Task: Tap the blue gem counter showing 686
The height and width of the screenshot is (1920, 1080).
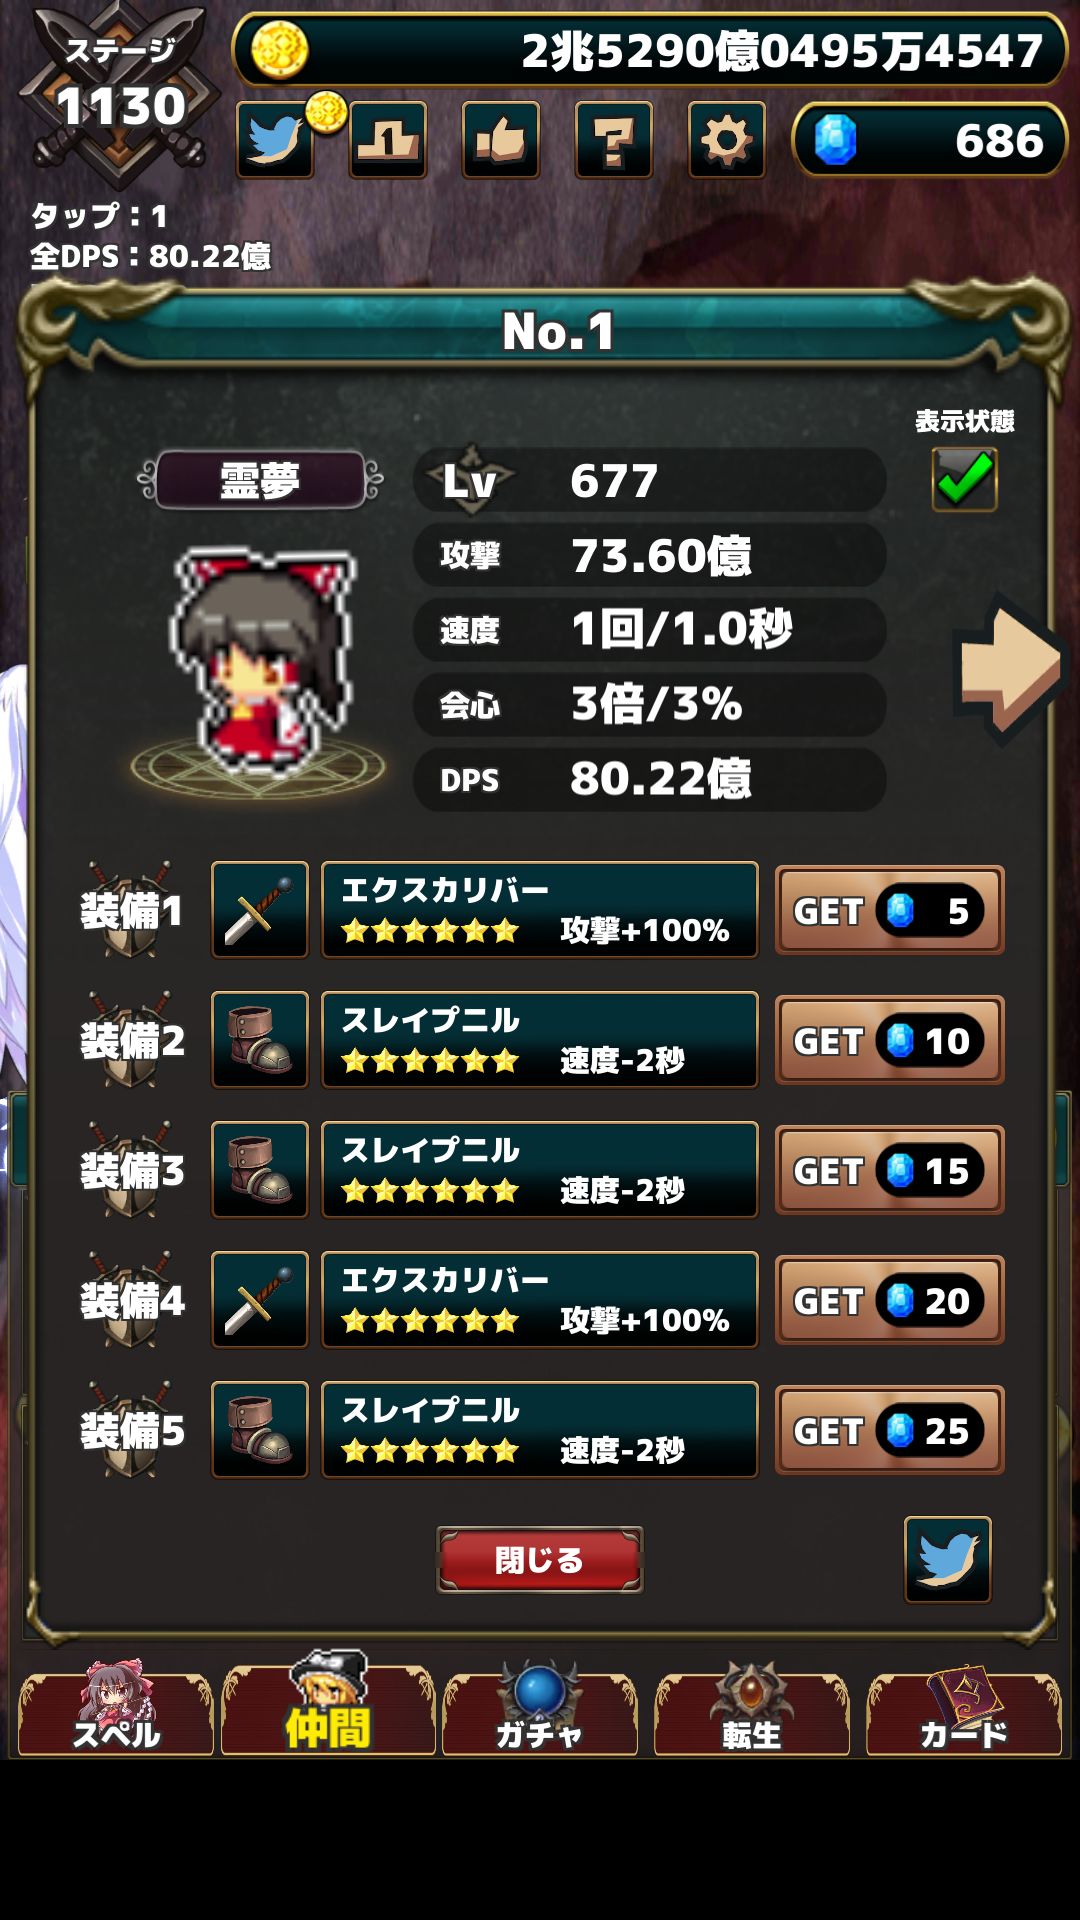Action: (930, 140)
